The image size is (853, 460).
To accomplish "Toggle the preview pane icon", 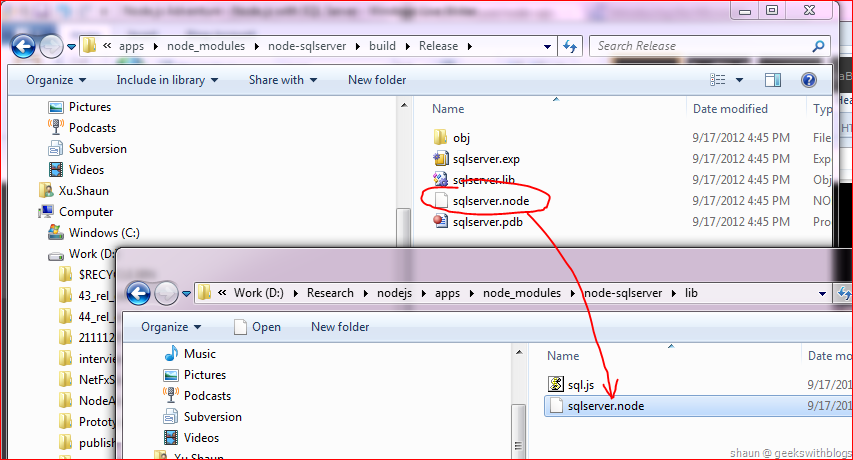I will point(772,80).
